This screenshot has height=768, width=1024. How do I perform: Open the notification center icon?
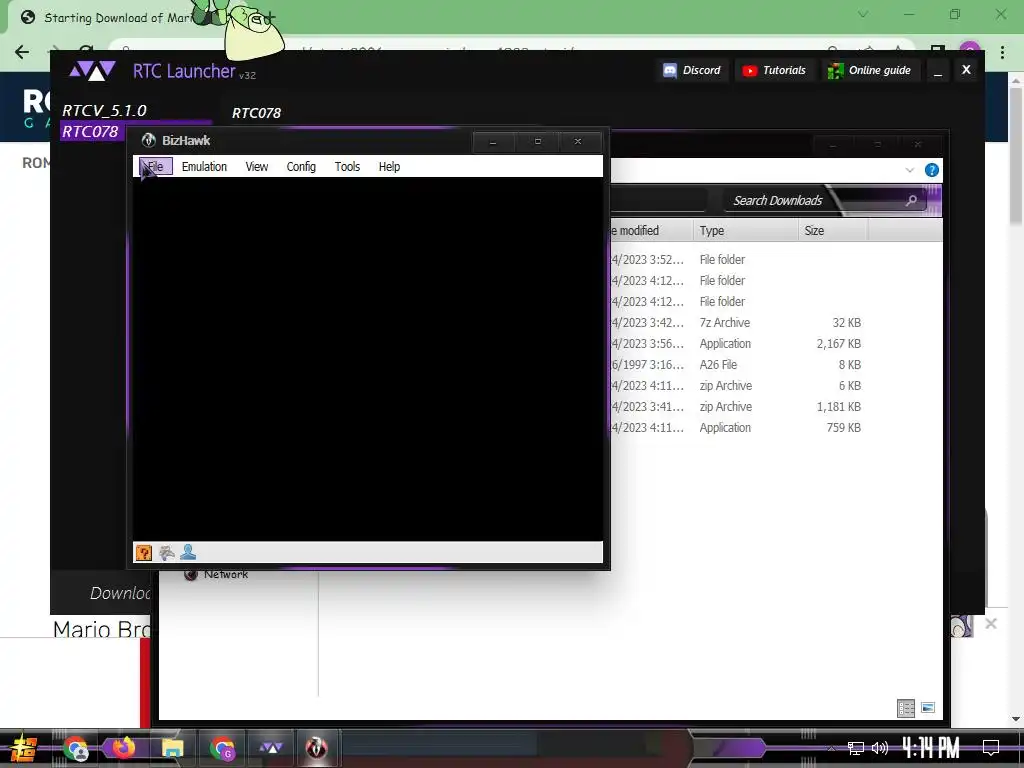991,747
